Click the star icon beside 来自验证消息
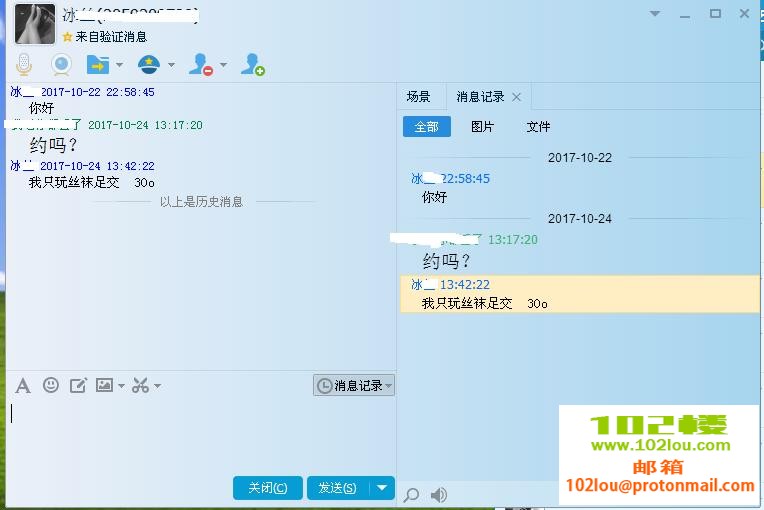This screenshot has height=510, width=764. (67, 37)
